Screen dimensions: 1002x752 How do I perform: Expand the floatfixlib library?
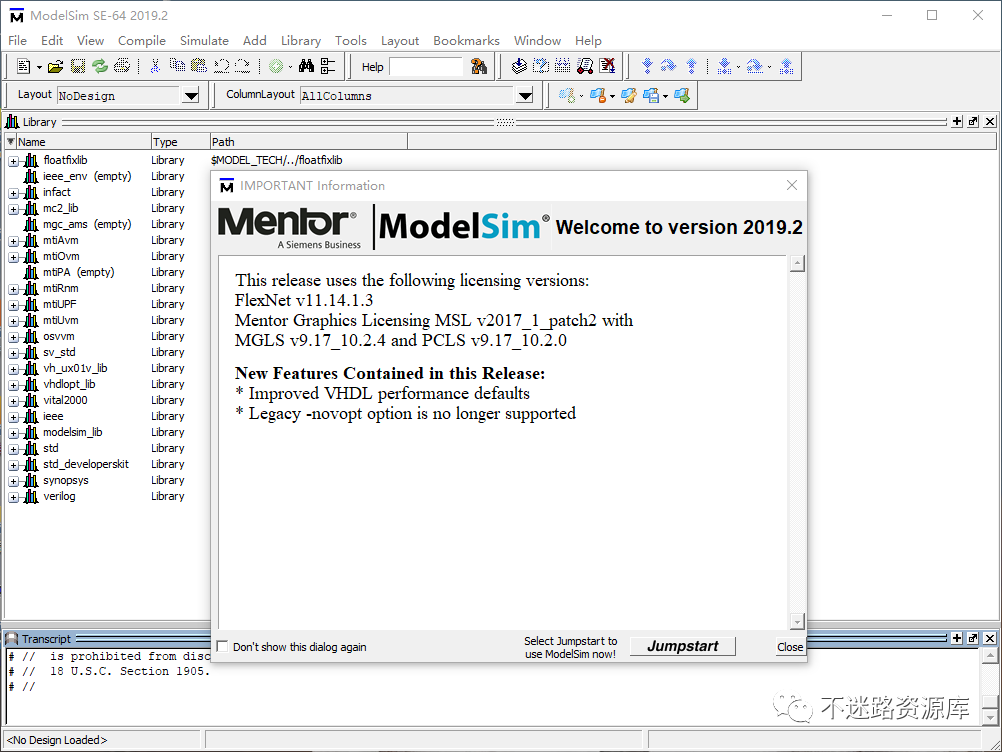tap(13, 161)
